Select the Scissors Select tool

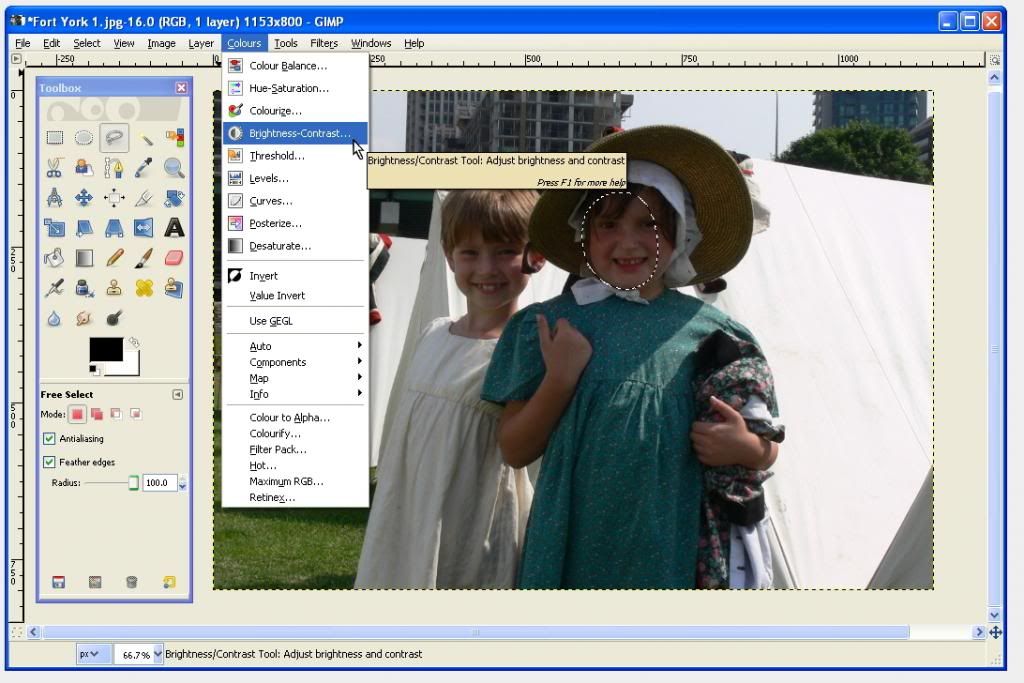click(54, 168)
